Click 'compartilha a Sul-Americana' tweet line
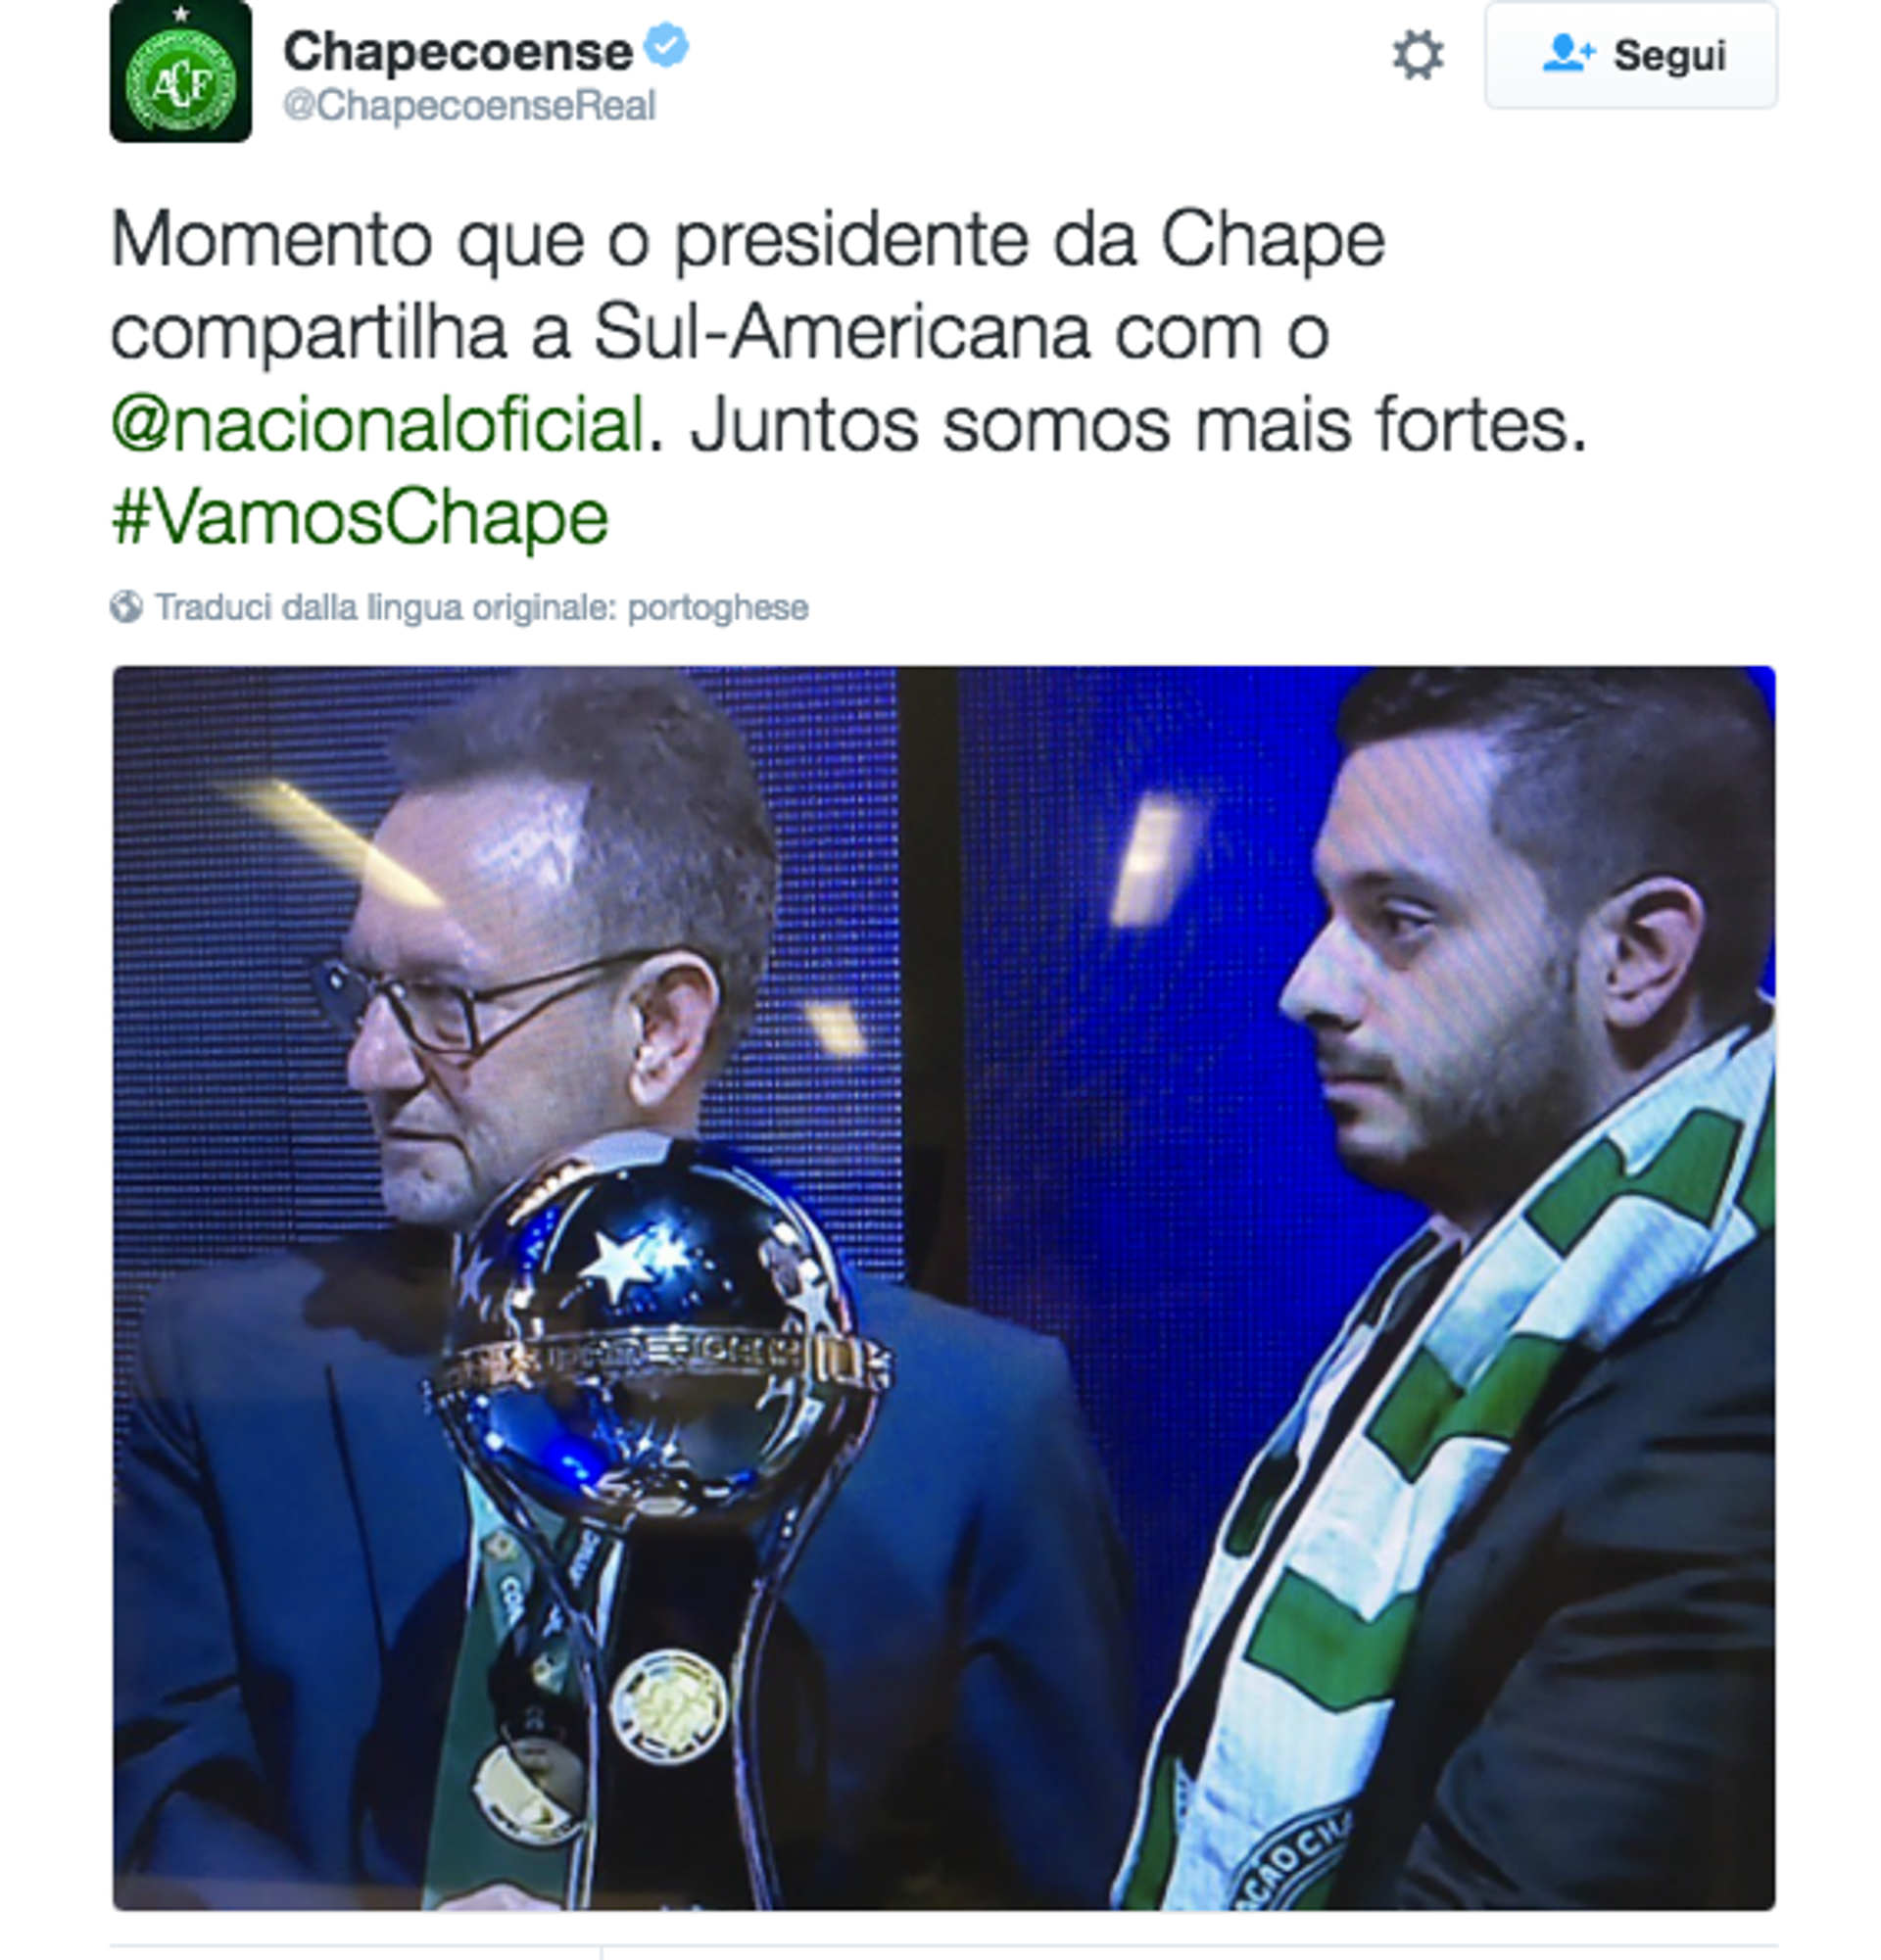 click(719, 333)
